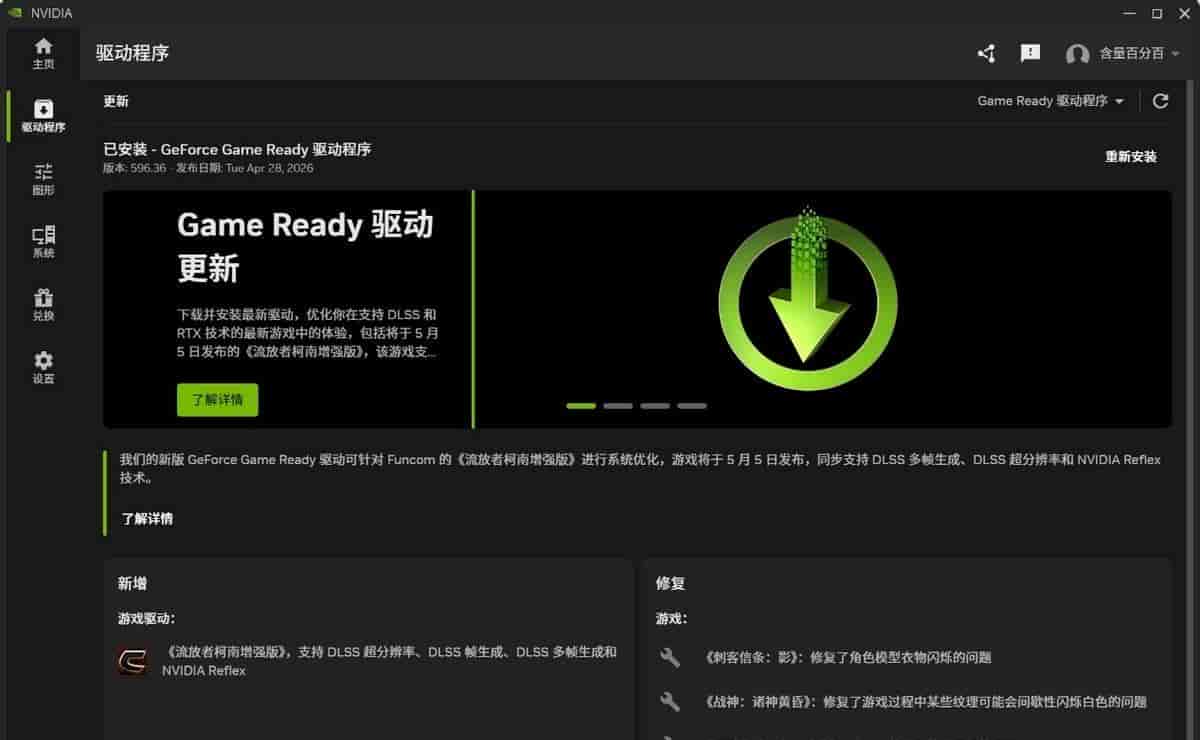Open the System (系统) sidebar icon
Screen dimensions: 1200x740
pos(43,242)
